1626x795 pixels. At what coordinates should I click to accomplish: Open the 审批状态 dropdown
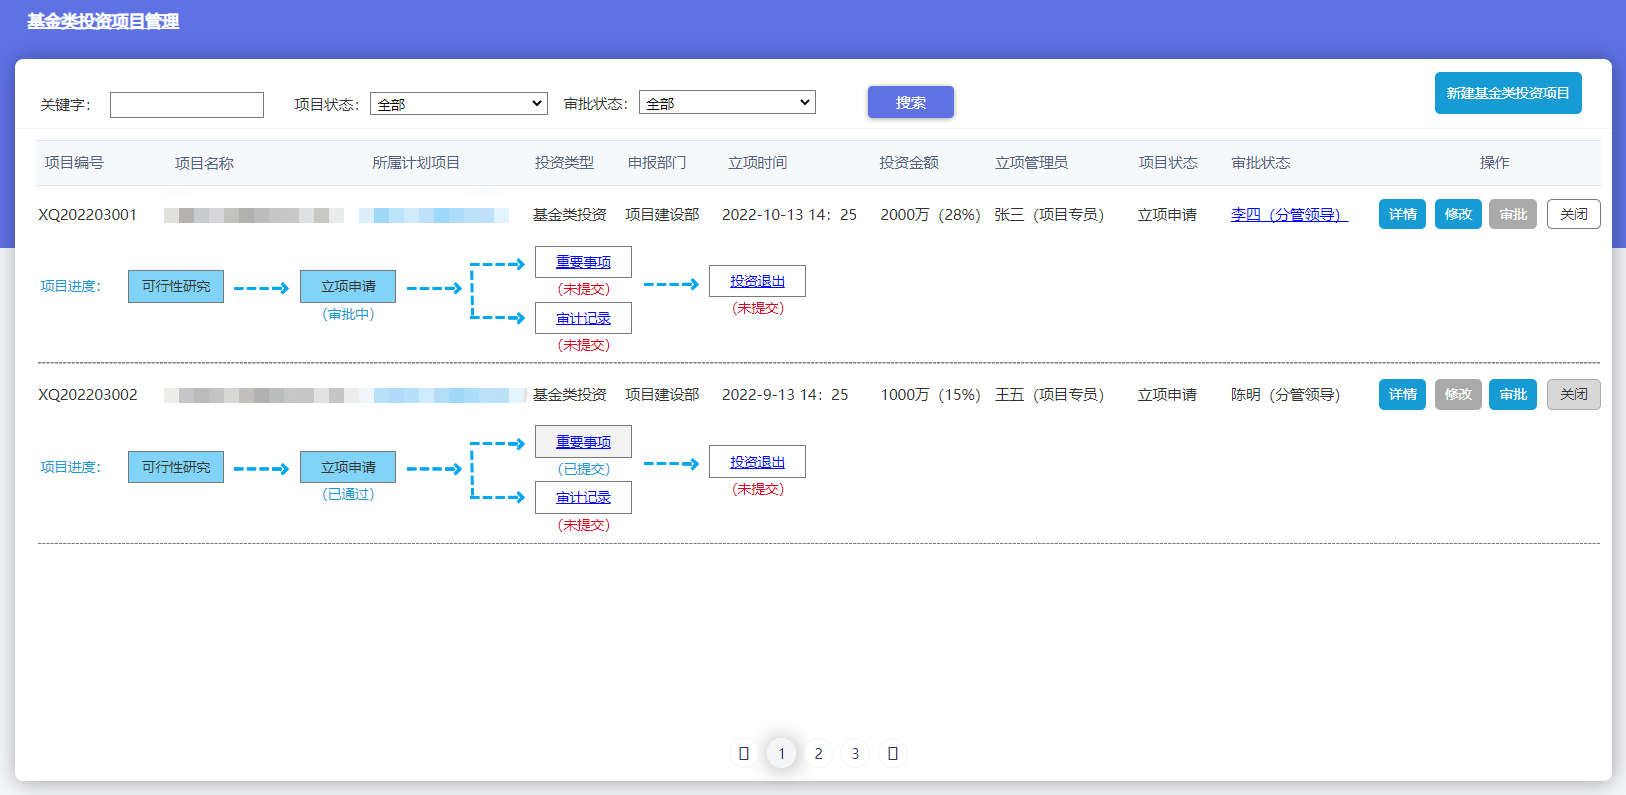(727, 102)
